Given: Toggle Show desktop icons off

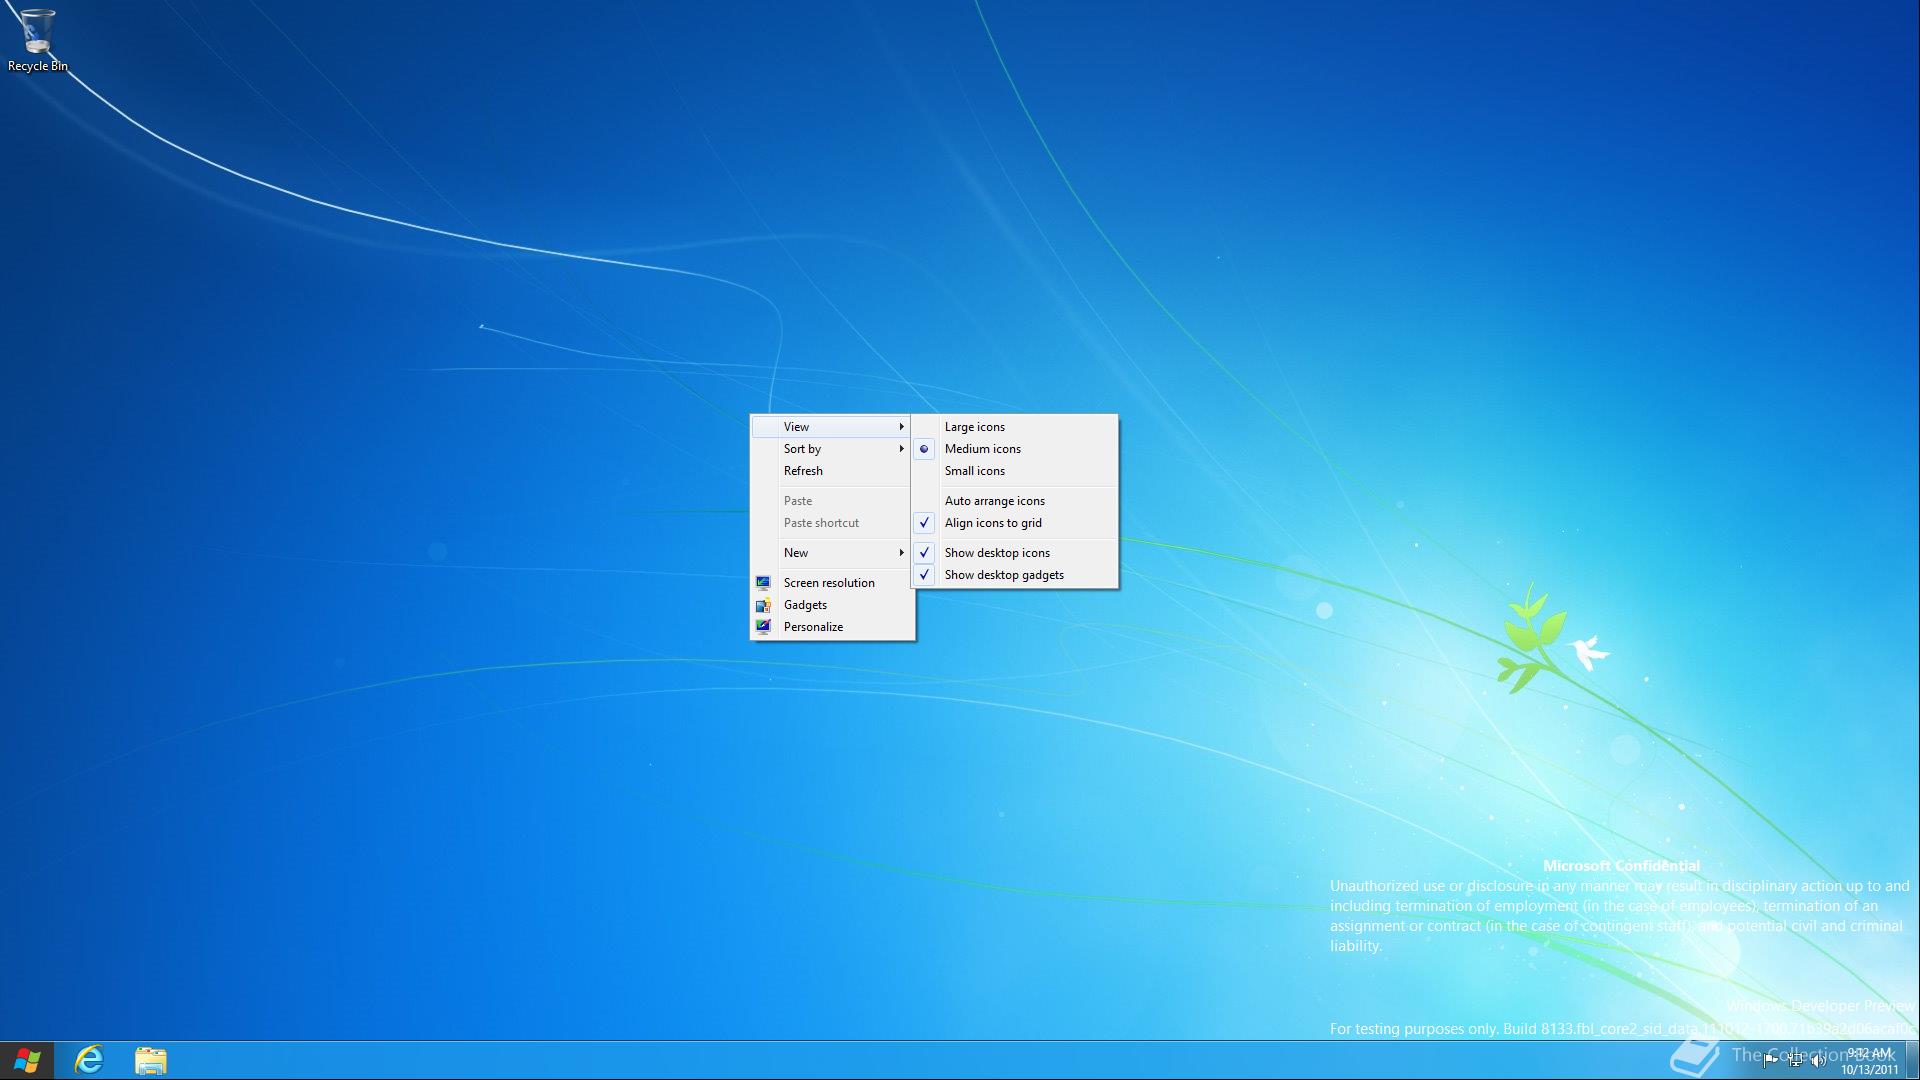Looking at the screenshot, I should pos(1015,552).
